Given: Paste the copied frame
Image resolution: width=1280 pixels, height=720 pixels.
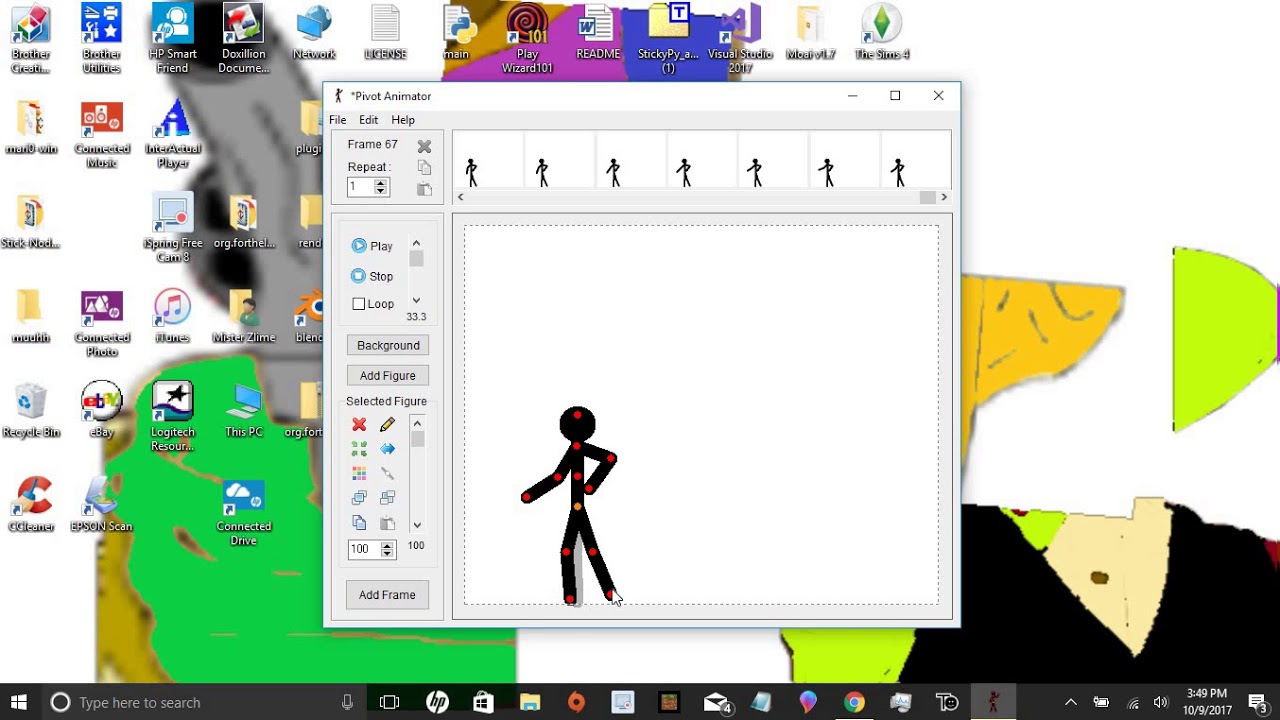Looking at the screenshot, I should (424, 189).
